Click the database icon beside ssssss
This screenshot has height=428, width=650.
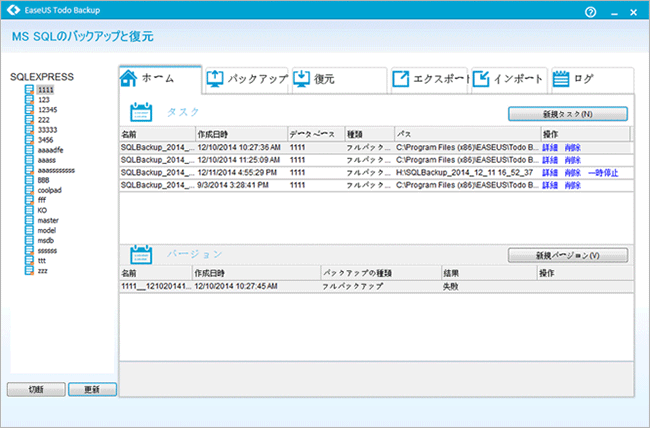point(29,250)
